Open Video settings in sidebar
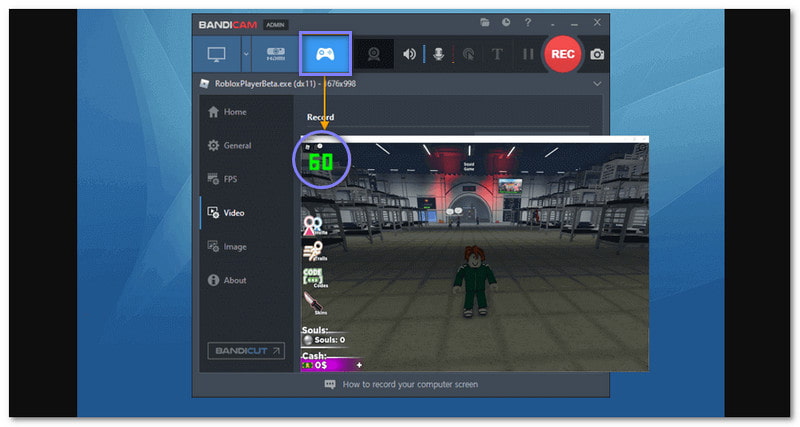800x427 pixels. tap(226, 213)
